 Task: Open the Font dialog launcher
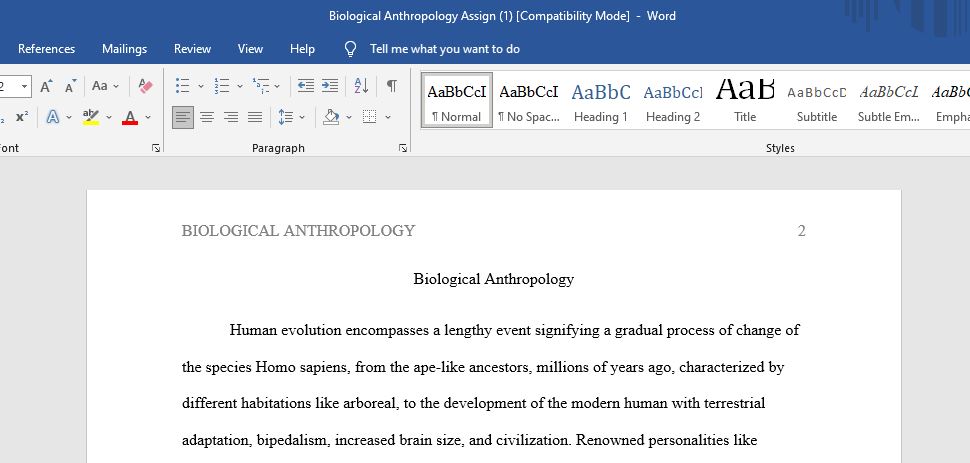point(156,148)
